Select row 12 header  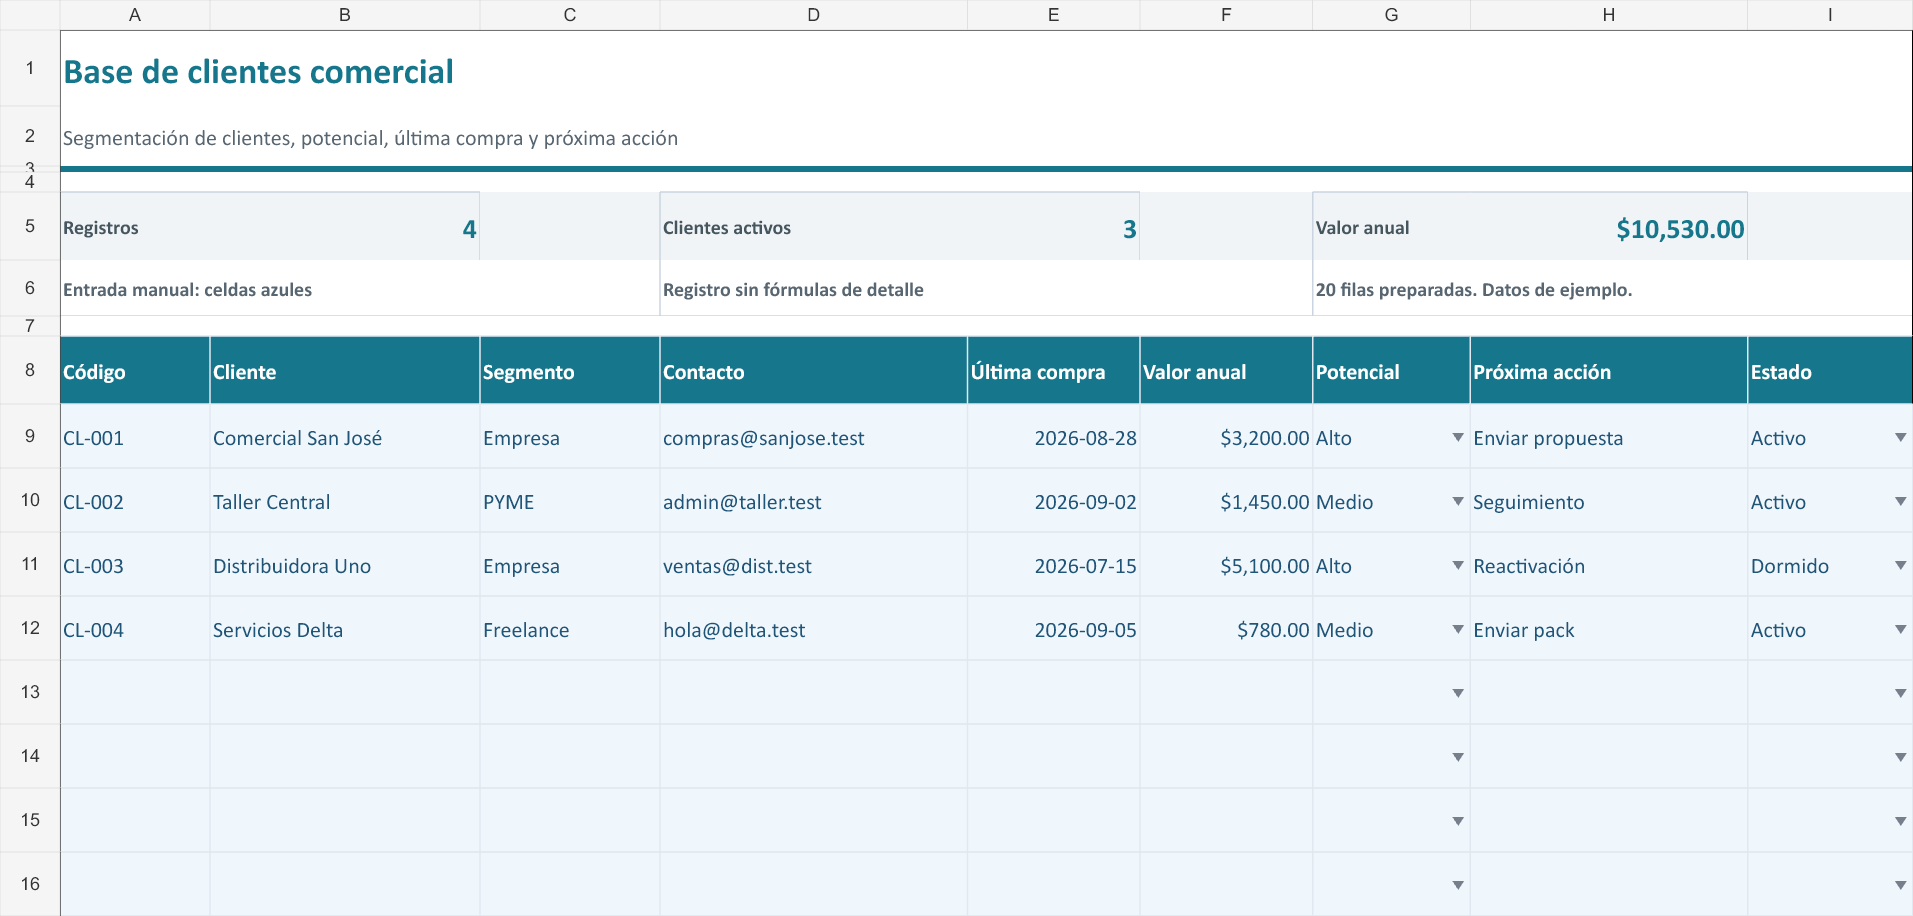coord(30,628)
